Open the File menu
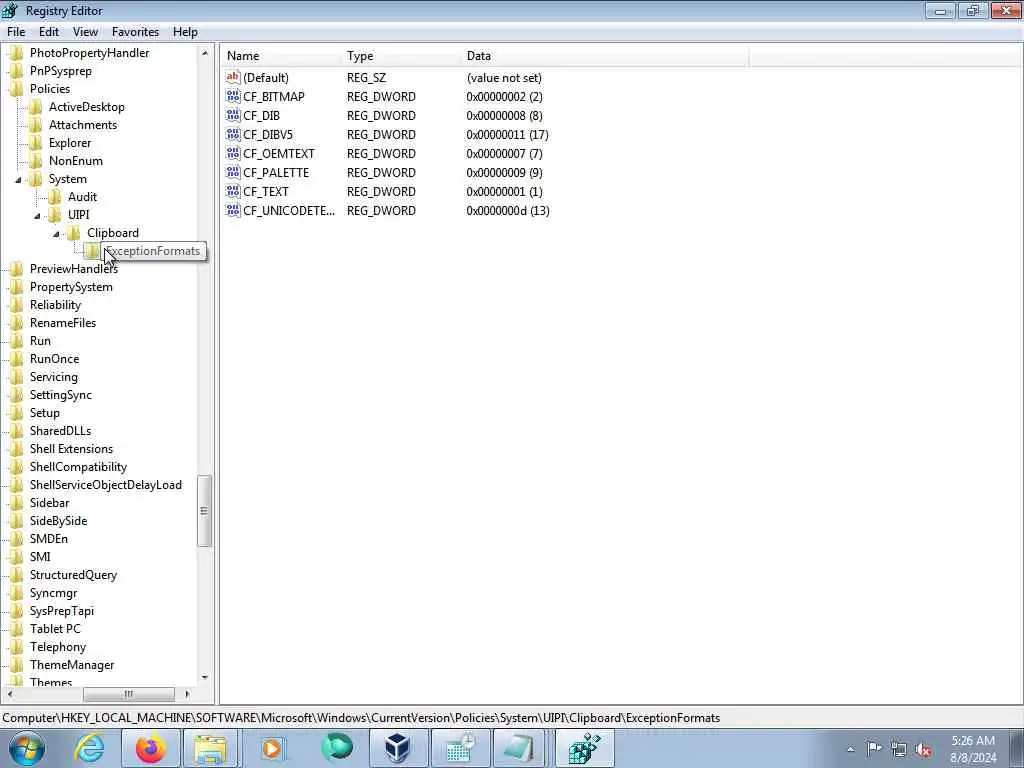The width and height of the screenshot is (1024, 768). pyautogui.click(x=16, y=32)
